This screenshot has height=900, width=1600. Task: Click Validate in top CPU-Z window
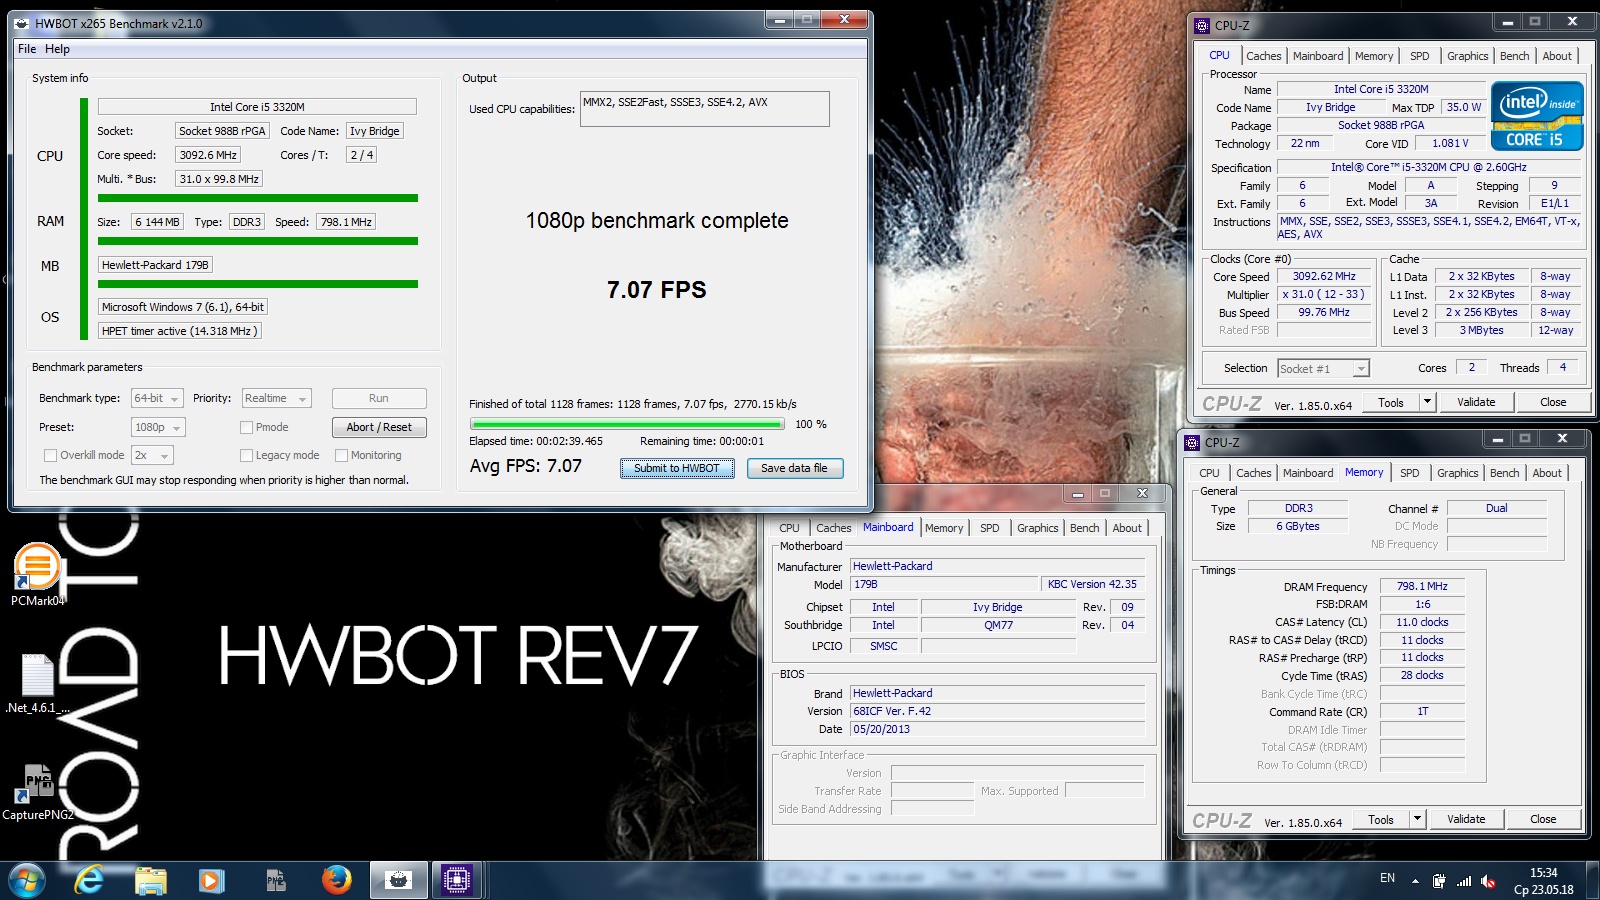pyautogui.click(x=1476, y=402)
